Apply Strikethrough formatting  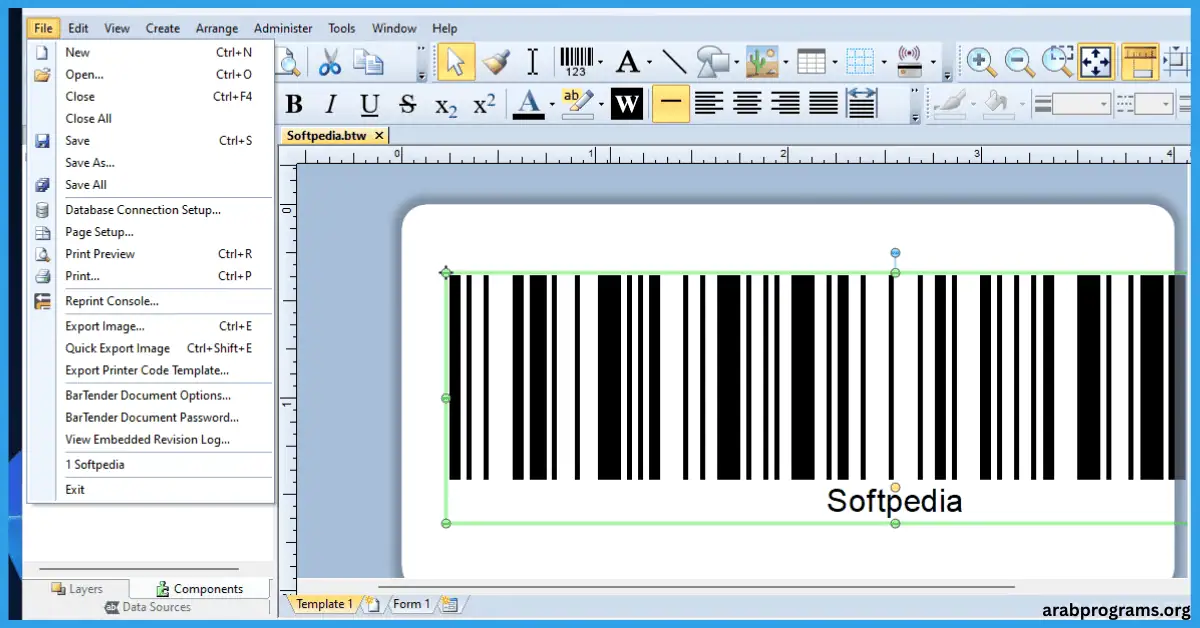407,104
